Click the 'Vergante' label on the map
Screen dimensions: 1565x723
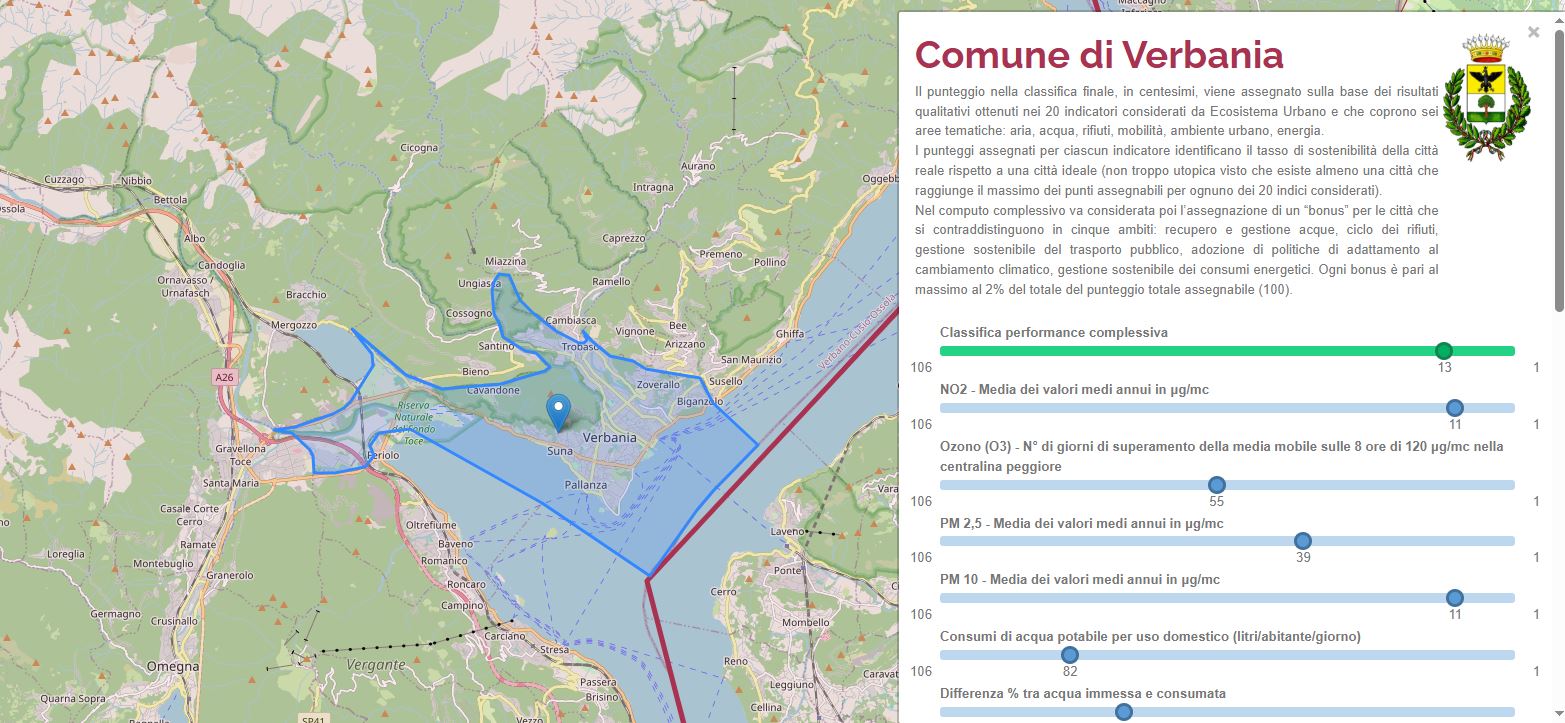[376, 664]
